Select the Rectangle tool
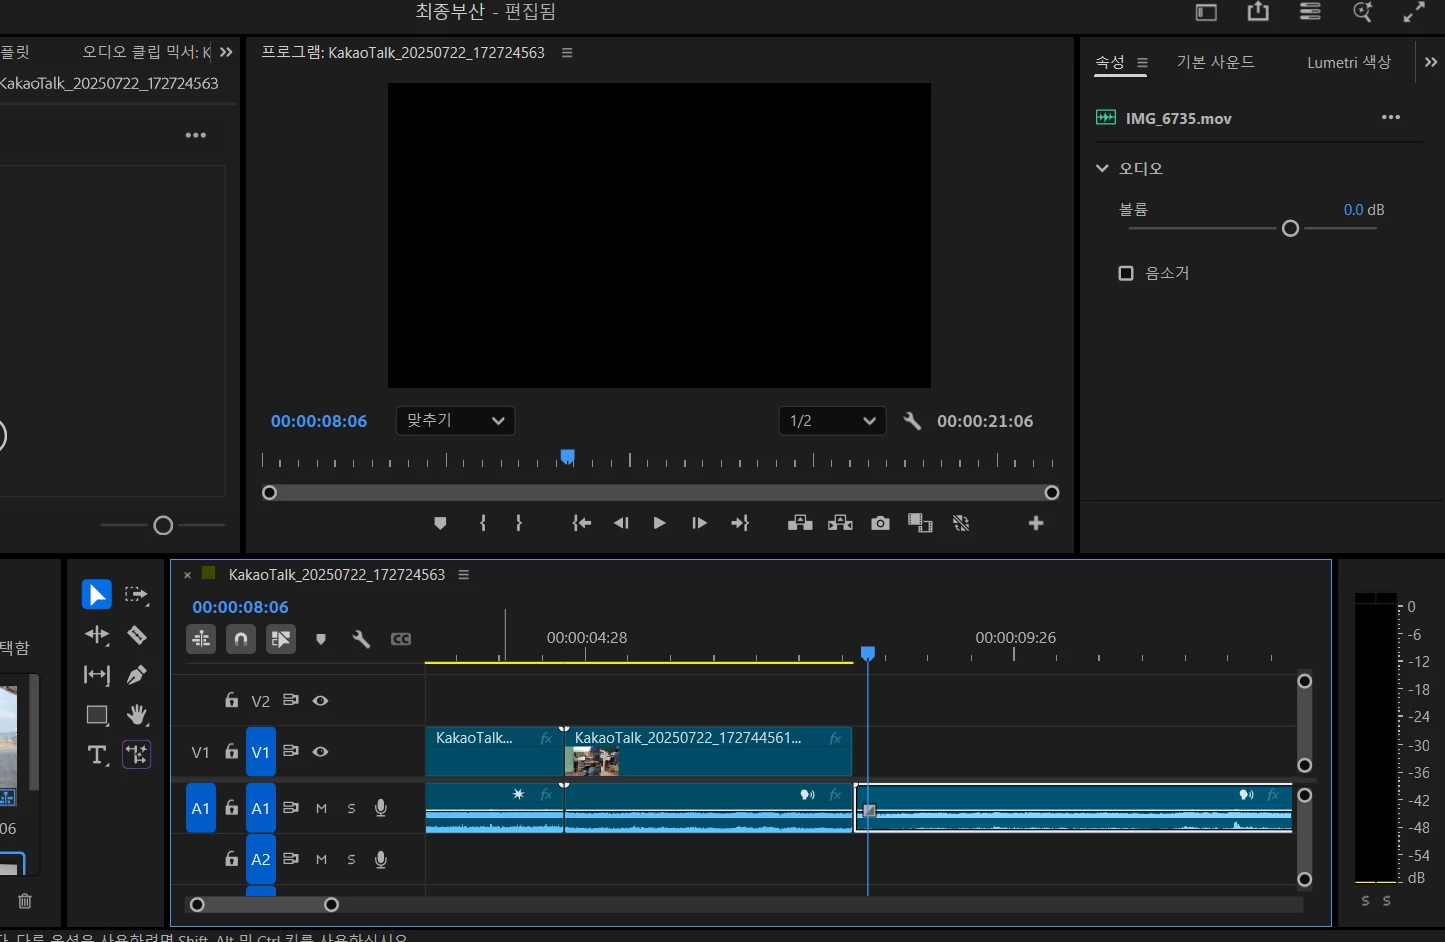 click(x=97, y=715)
